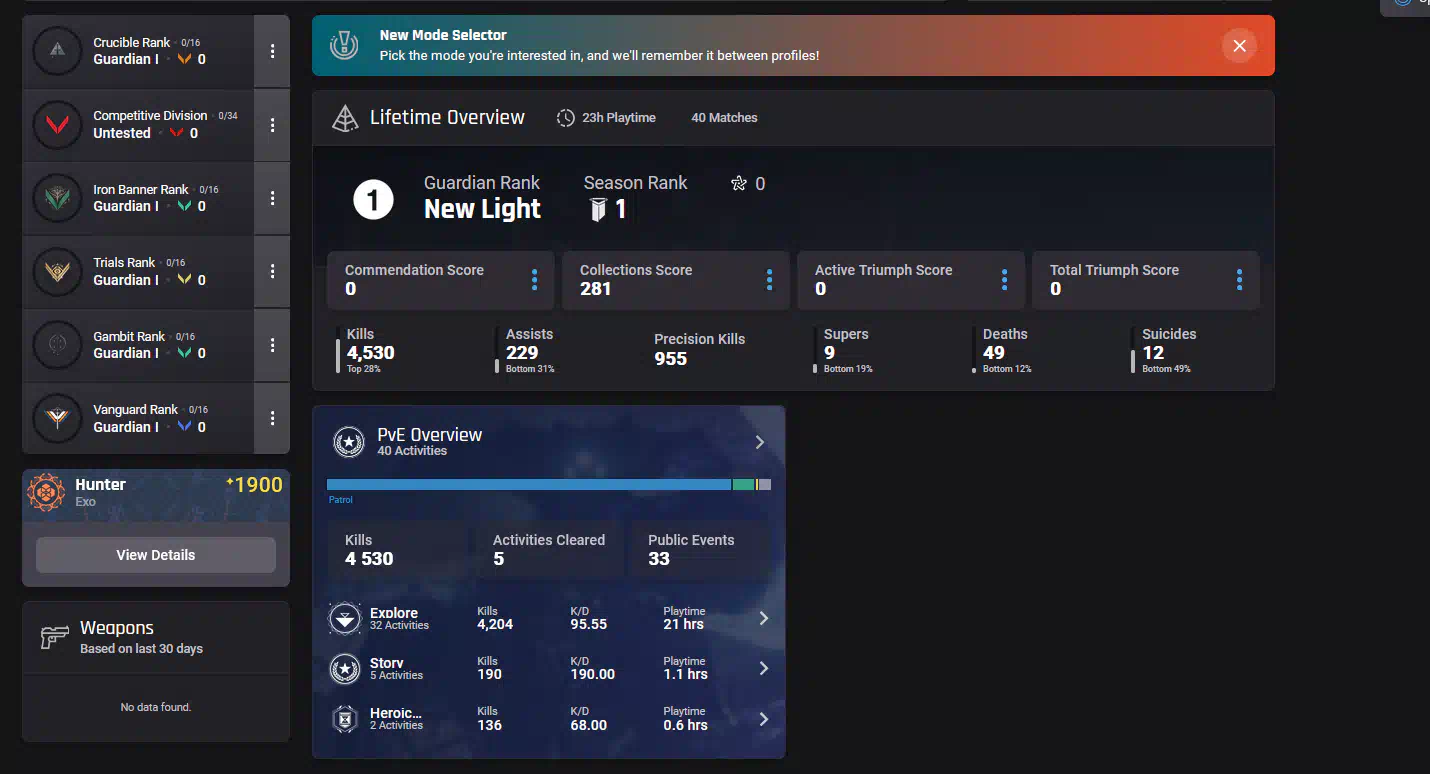Click the Precision Kills value 955
The width and height of the screenshot is (1430, 774).
pyautogui.click(x=671, y=358)
